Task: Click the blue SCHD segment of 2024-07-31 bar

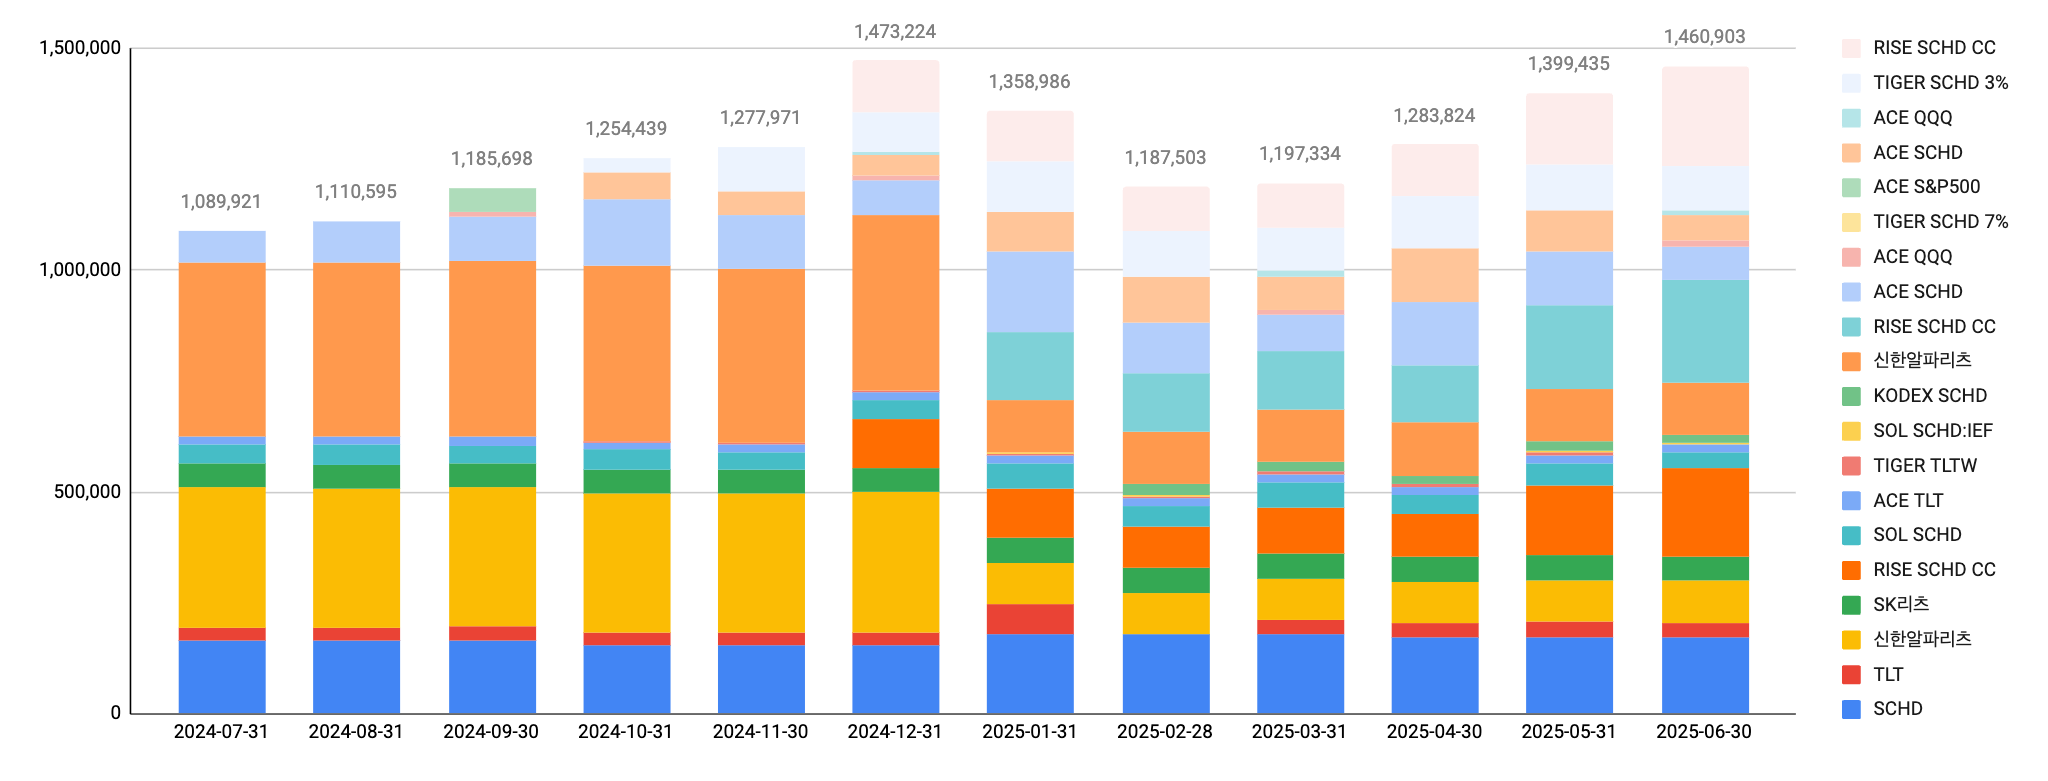Action: [222, 676]
